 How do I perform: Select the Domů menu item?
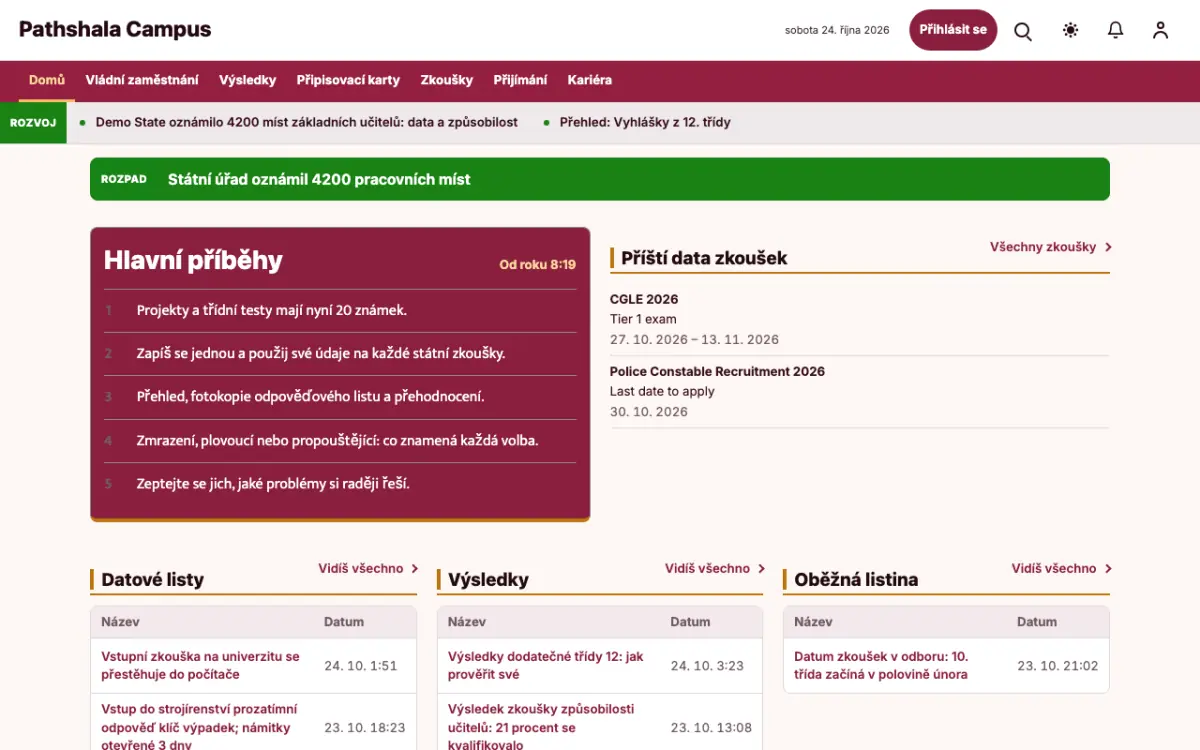pyautogui.click(x=47, y=80)
